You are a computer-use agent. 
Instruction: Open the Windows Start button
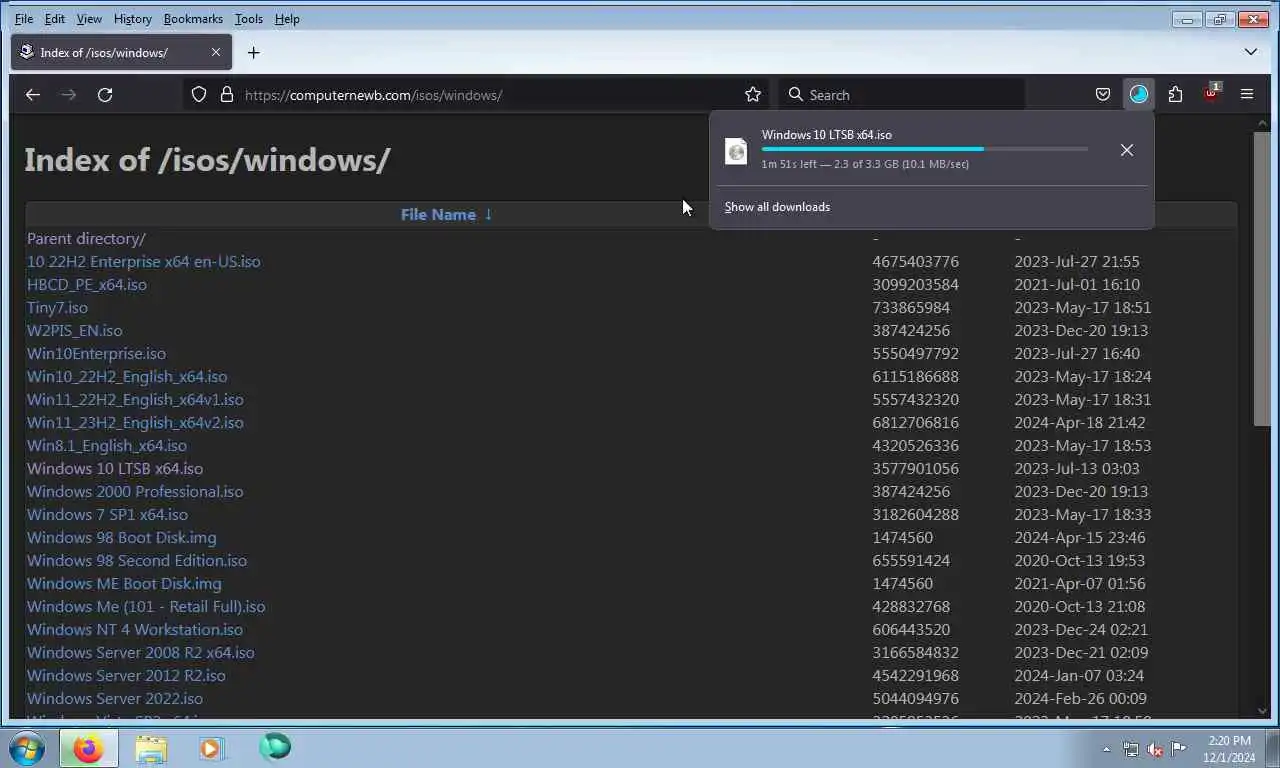click(27, 748)
